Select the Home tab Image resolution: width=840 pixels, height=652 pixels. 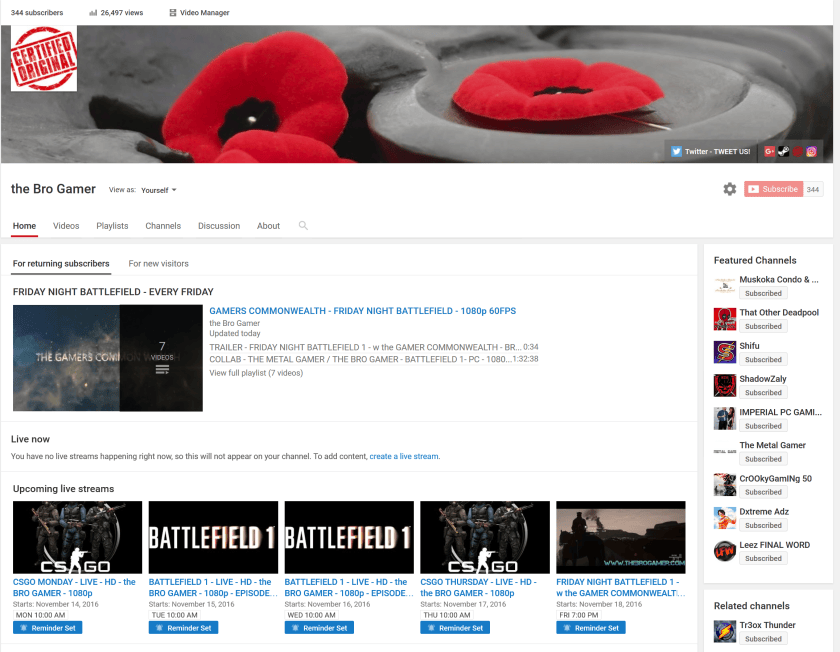click(24, 226)
